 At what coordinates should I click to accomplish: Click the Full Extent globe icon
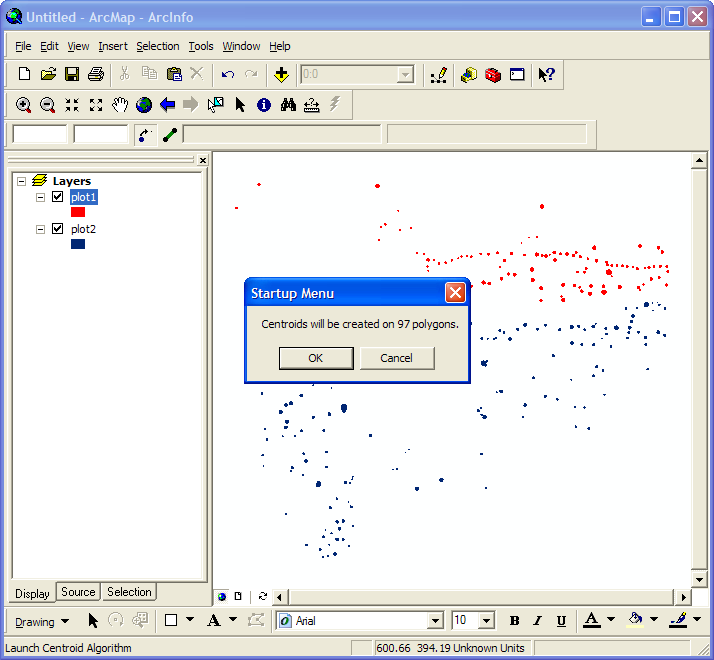144,104
